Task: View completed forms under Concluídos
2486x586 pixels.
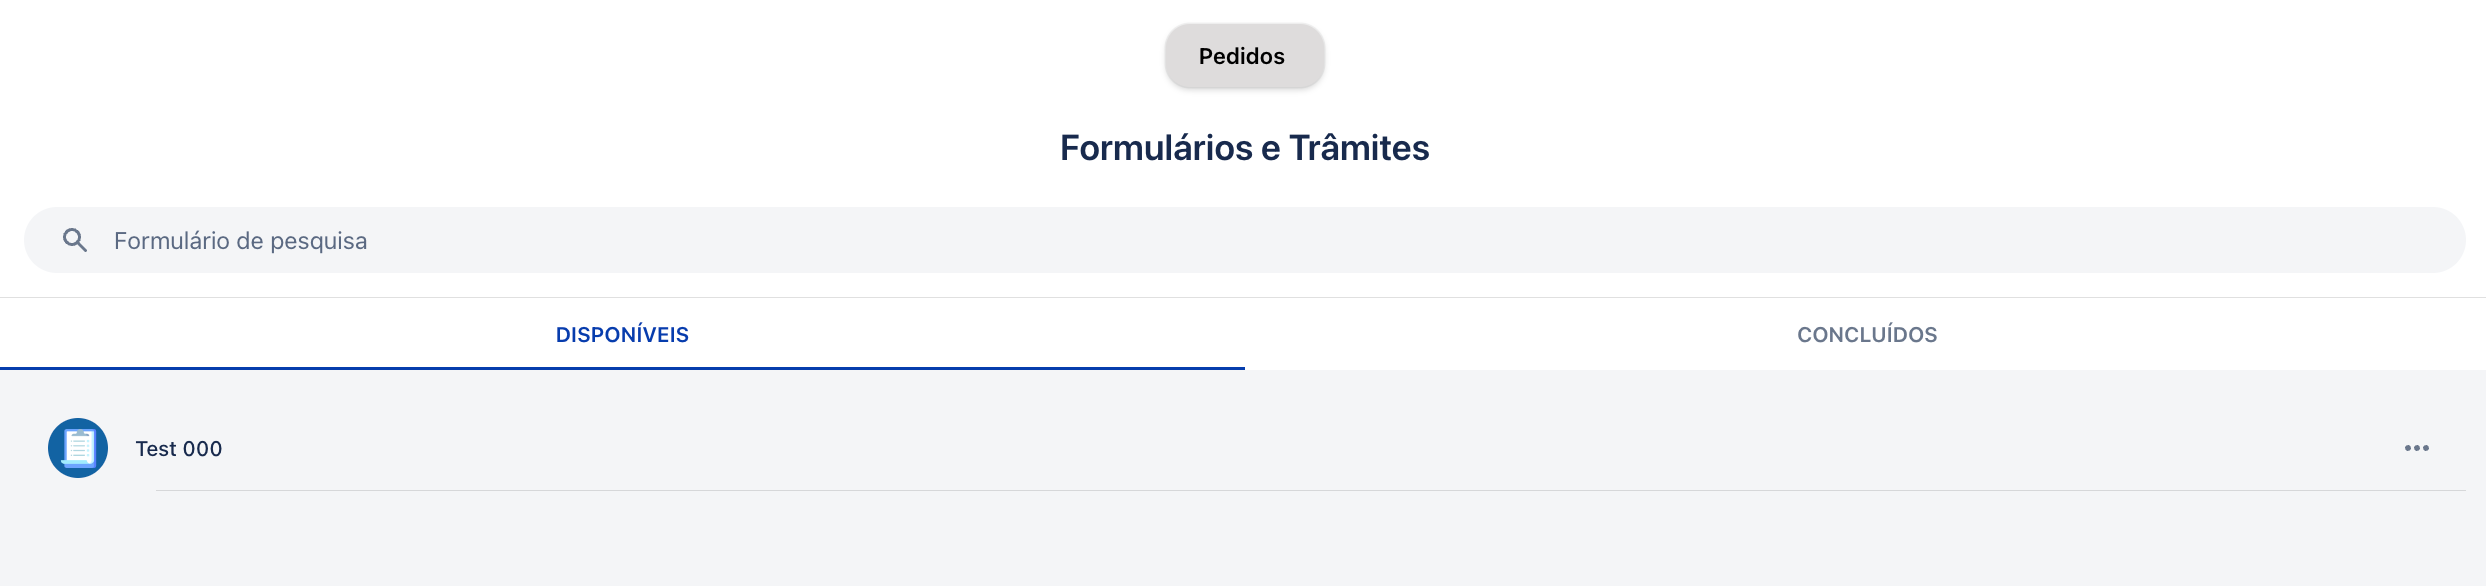Action: (1866, 335)
